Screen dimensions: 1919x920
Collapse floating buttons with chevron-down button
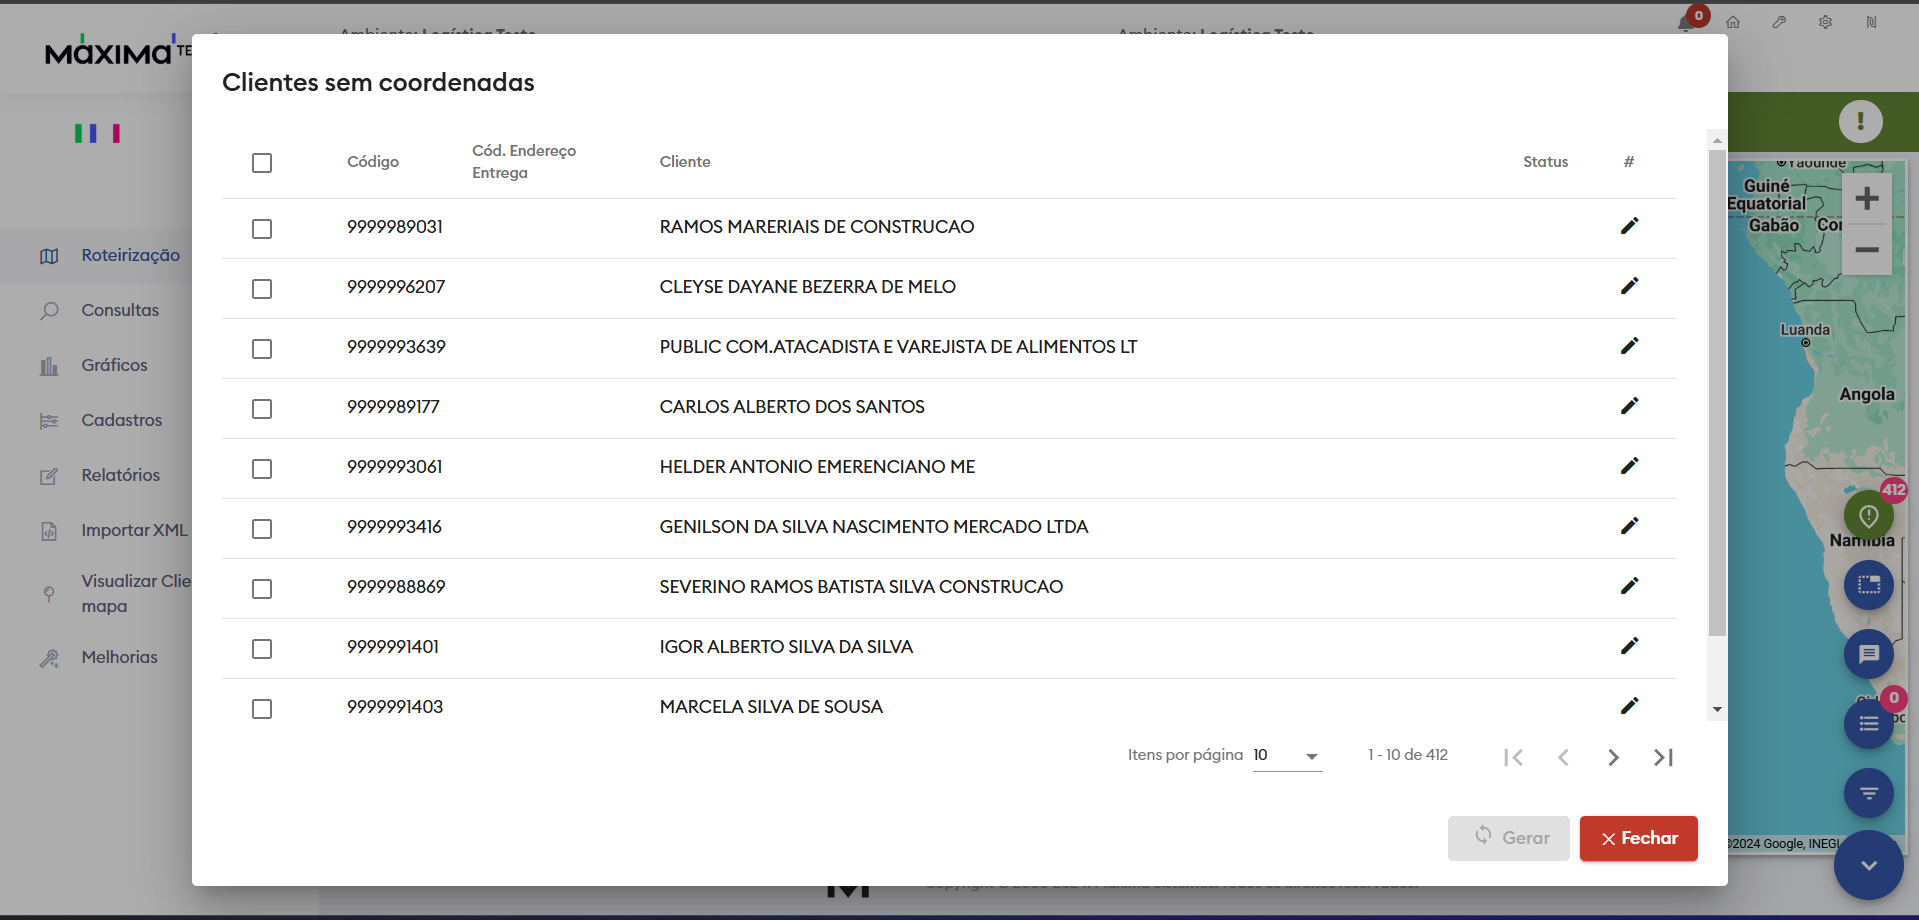pos(1868,865)
